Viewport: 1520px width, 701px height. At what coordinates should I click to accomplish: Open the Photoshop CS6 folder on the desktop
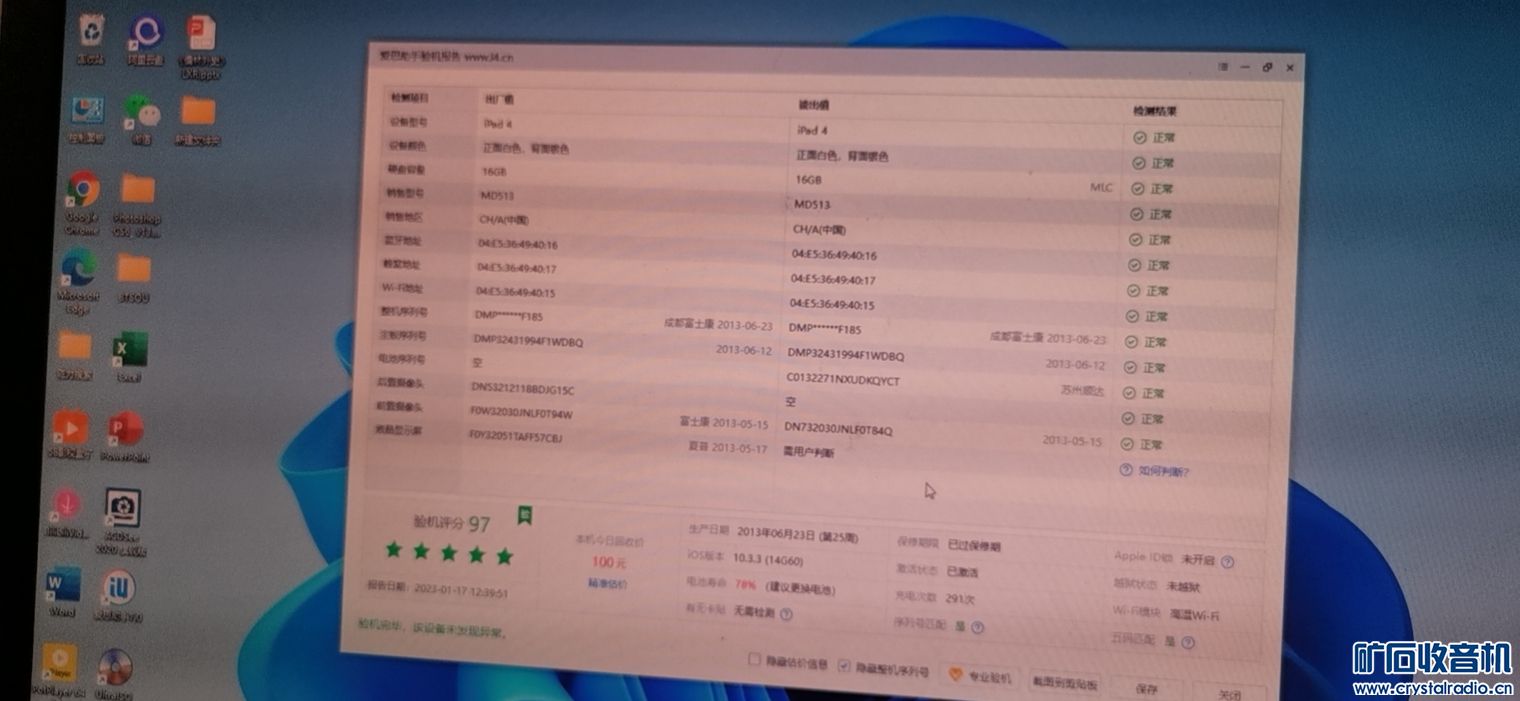tap(138, 205)
